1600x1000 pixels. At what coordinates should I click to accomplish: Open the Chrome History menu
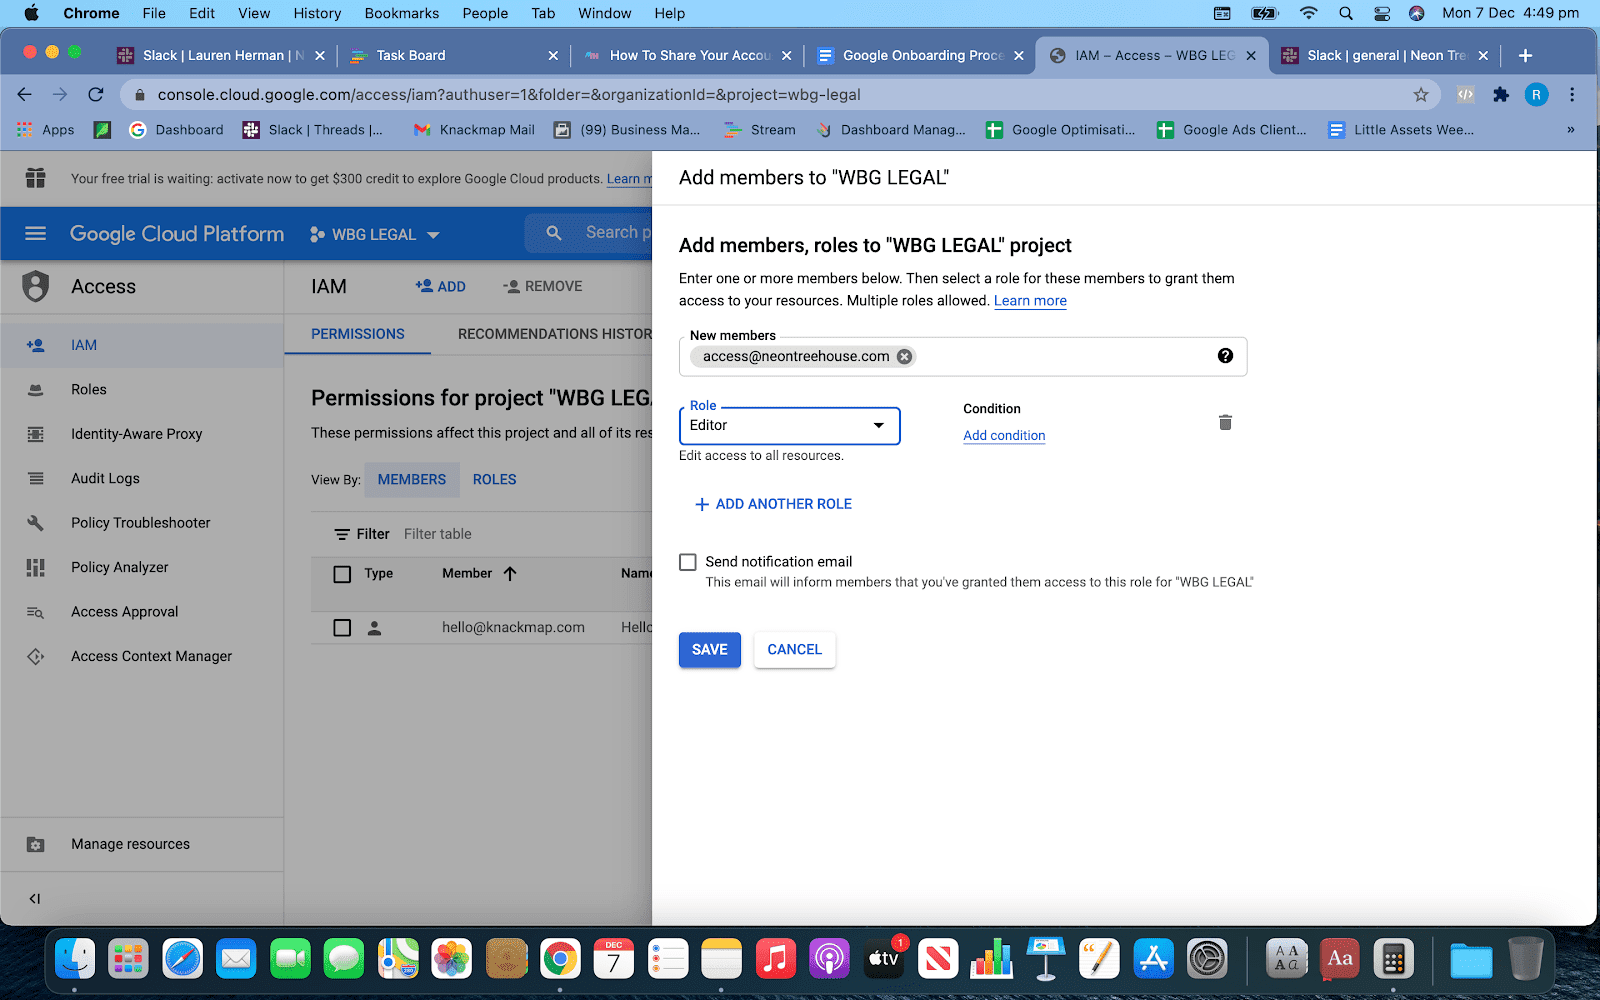click(x=317, y=13)
